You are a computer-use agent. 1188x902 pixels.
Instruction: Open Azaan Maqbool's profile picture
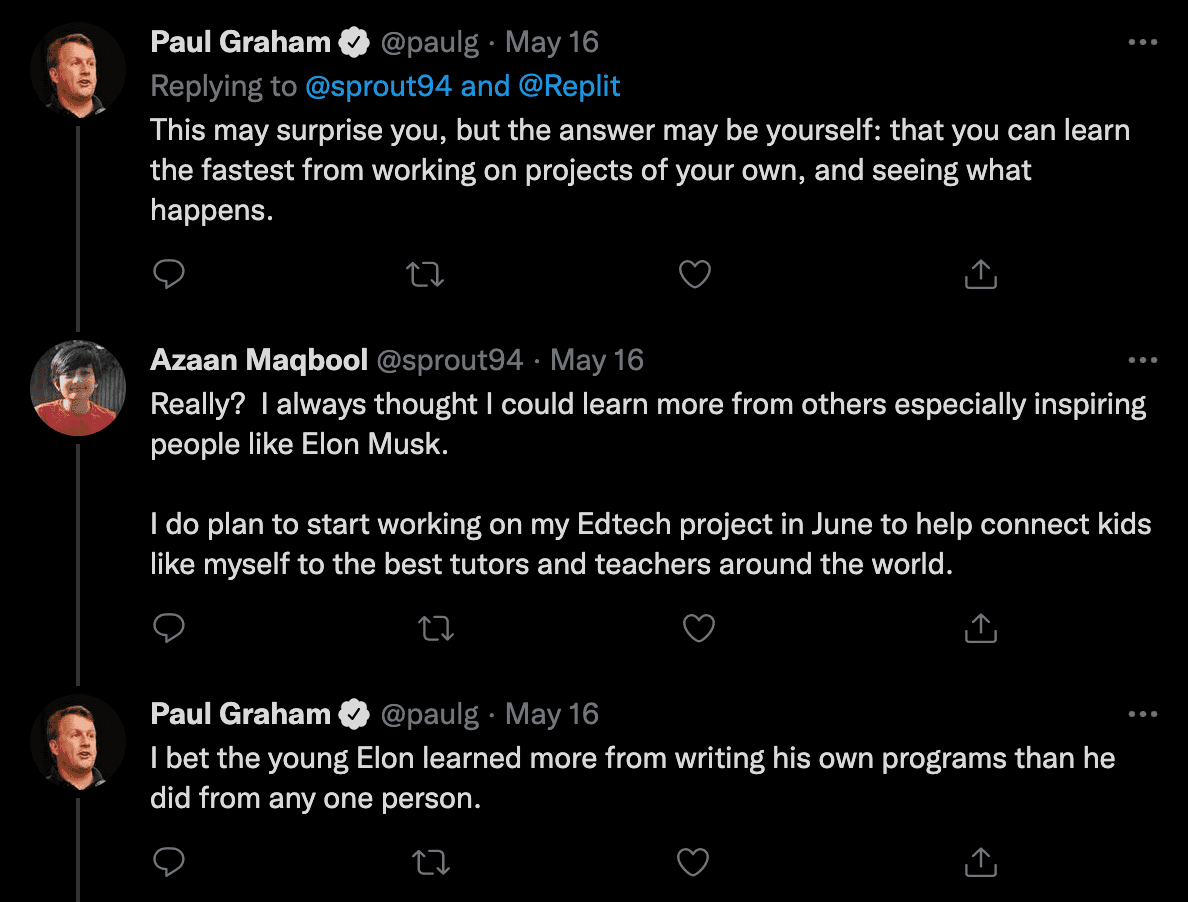click(78, 388)
